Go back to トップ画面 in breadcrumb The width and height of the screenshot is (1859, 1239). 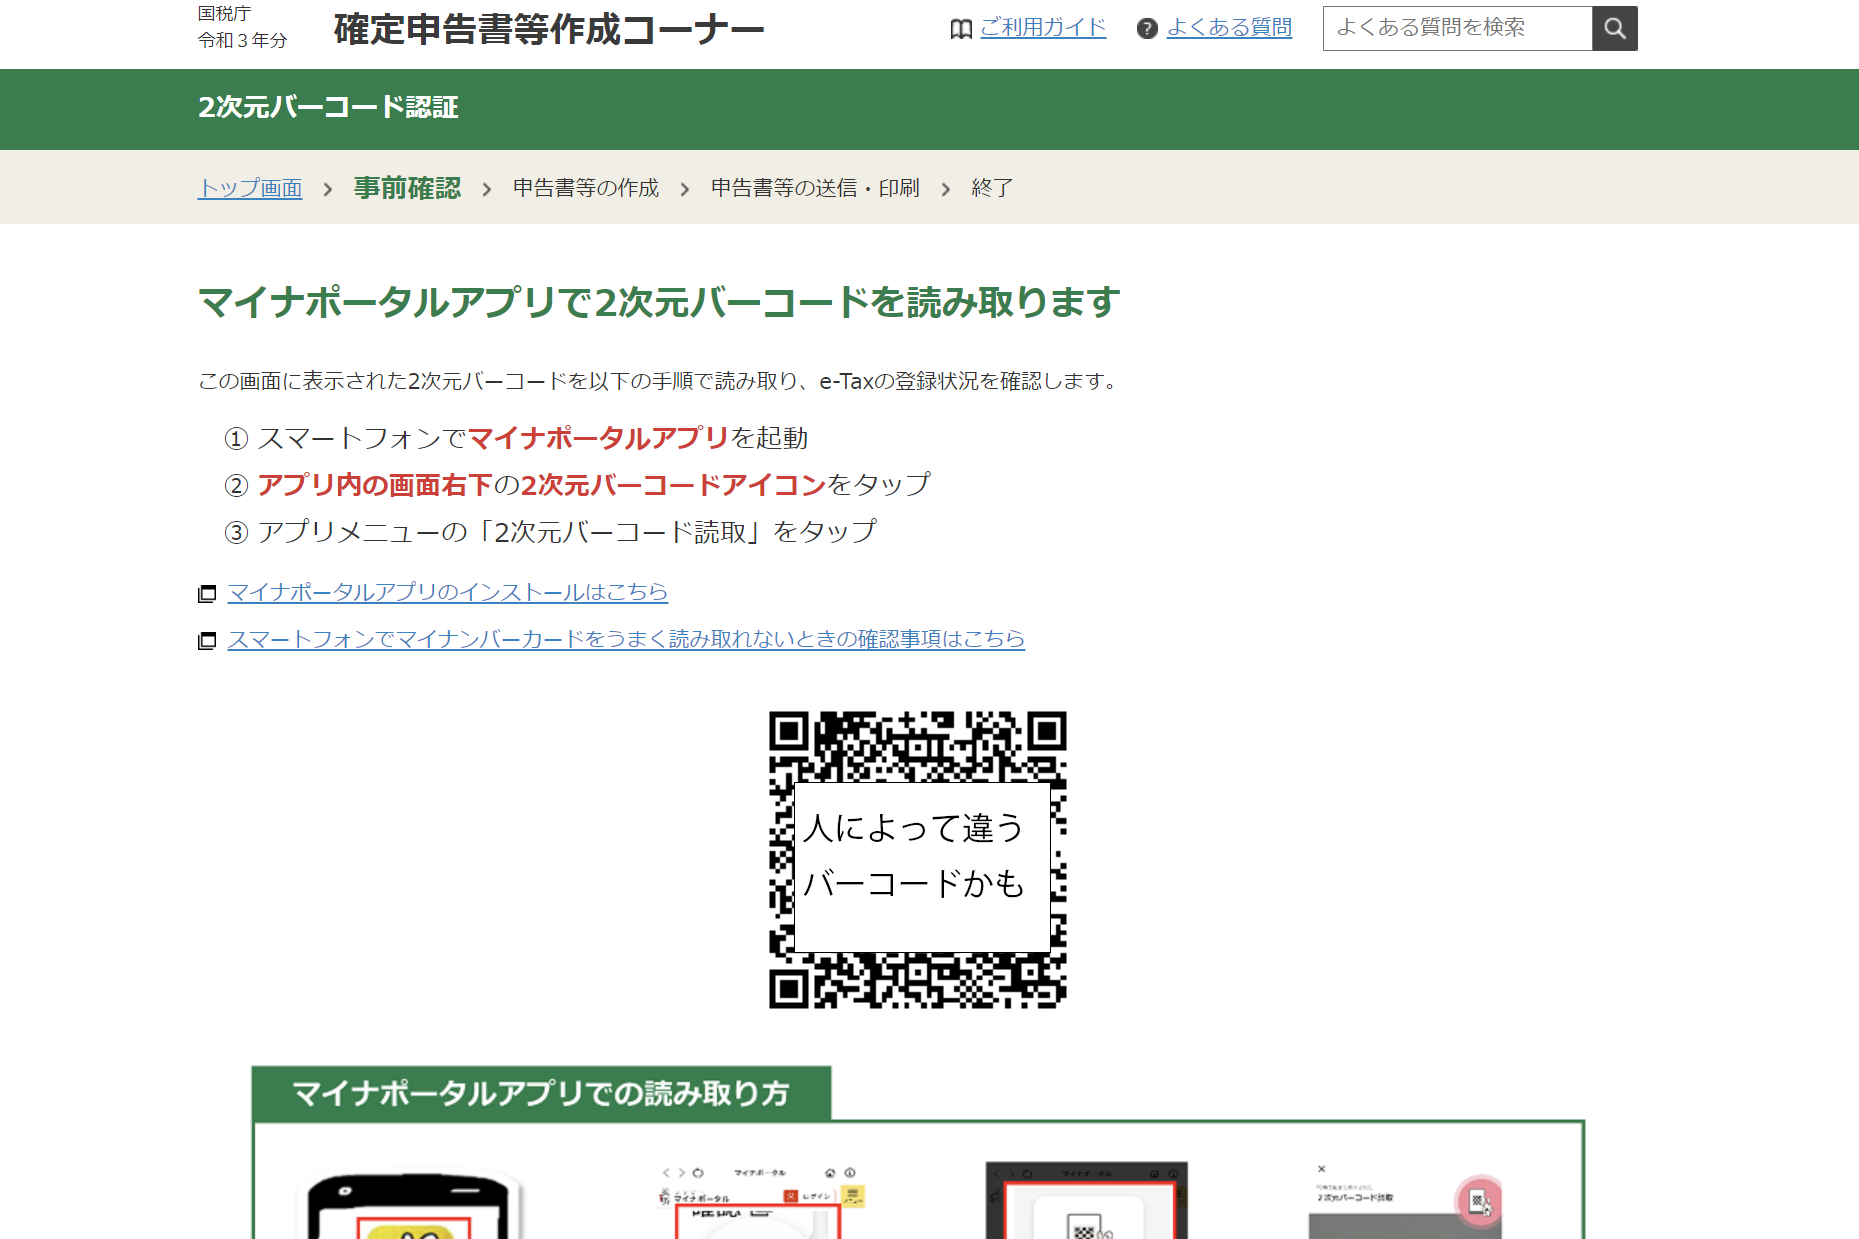click(x=250, y=188)
